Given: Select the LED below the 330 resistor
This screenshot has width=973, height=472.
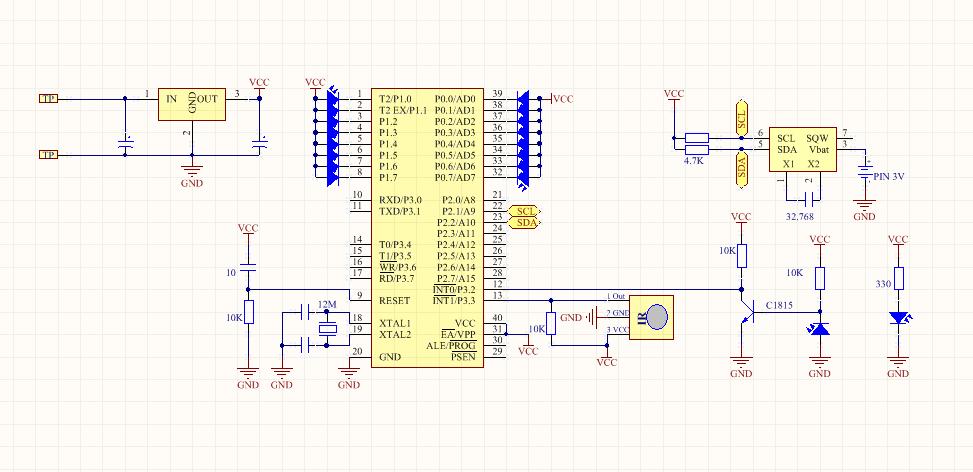Looking at the screenshot, I should pos(898,318).
